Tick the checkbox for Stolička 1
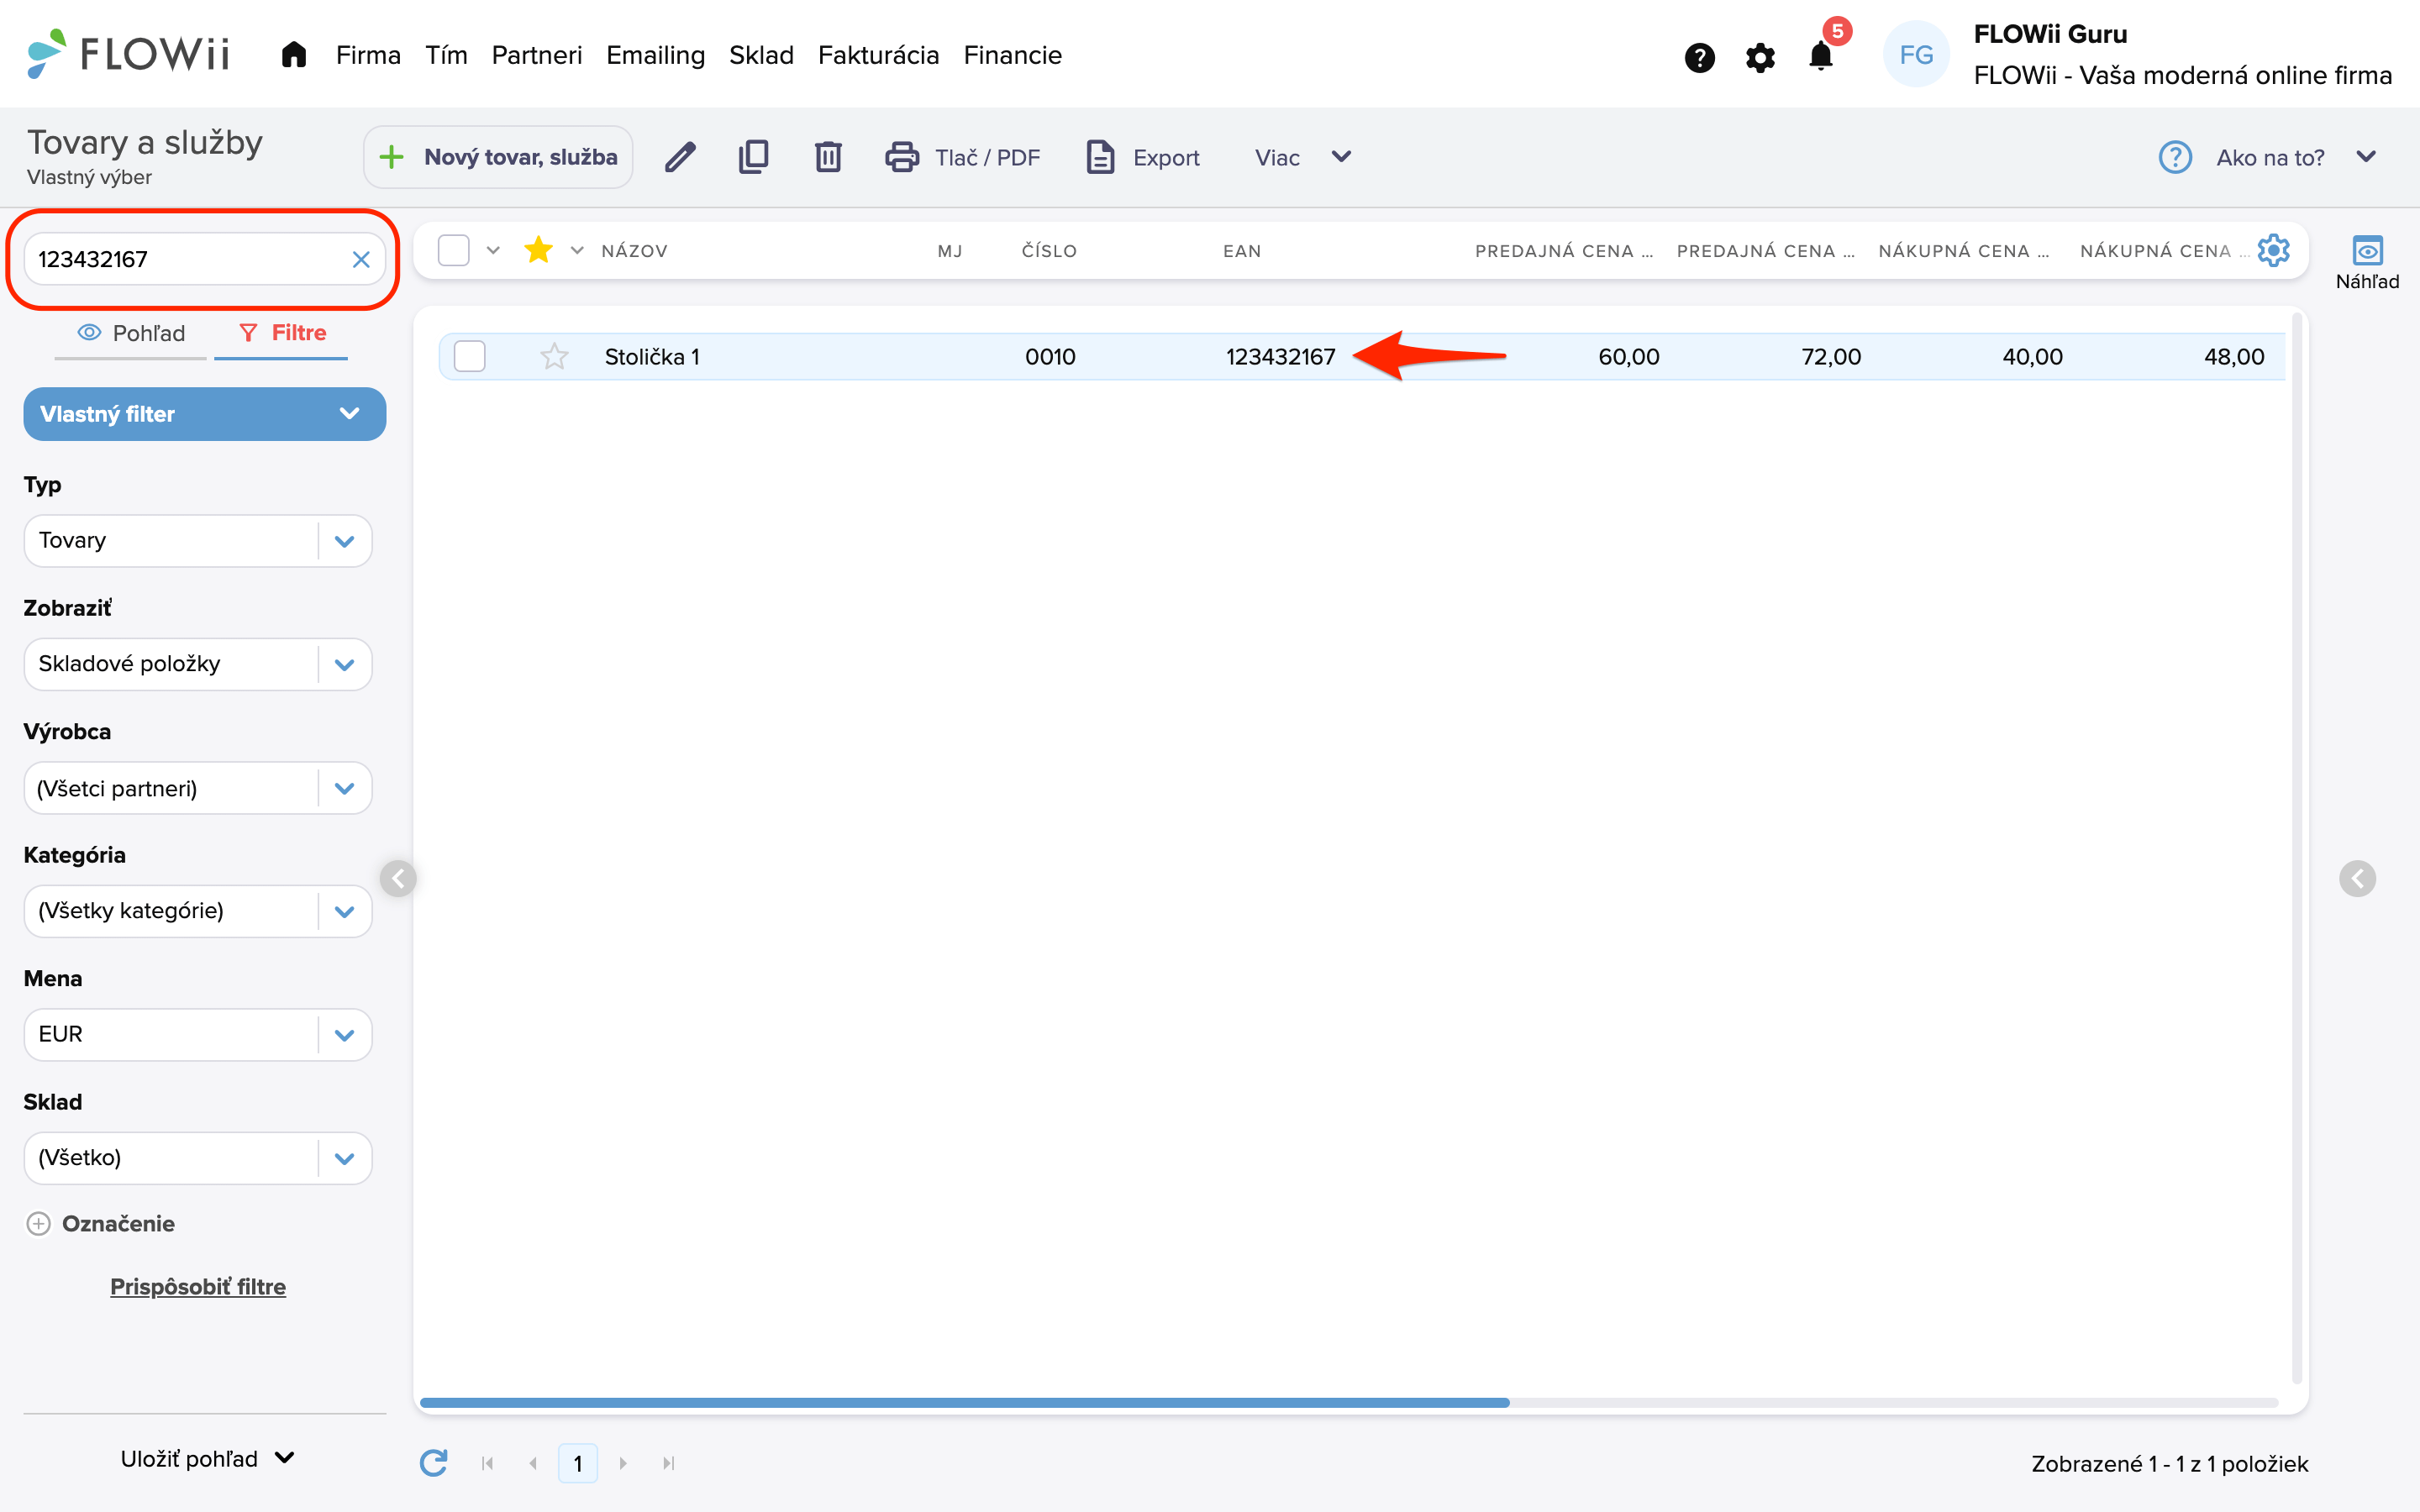2420x1512 pixels. (x=470, y=356)
